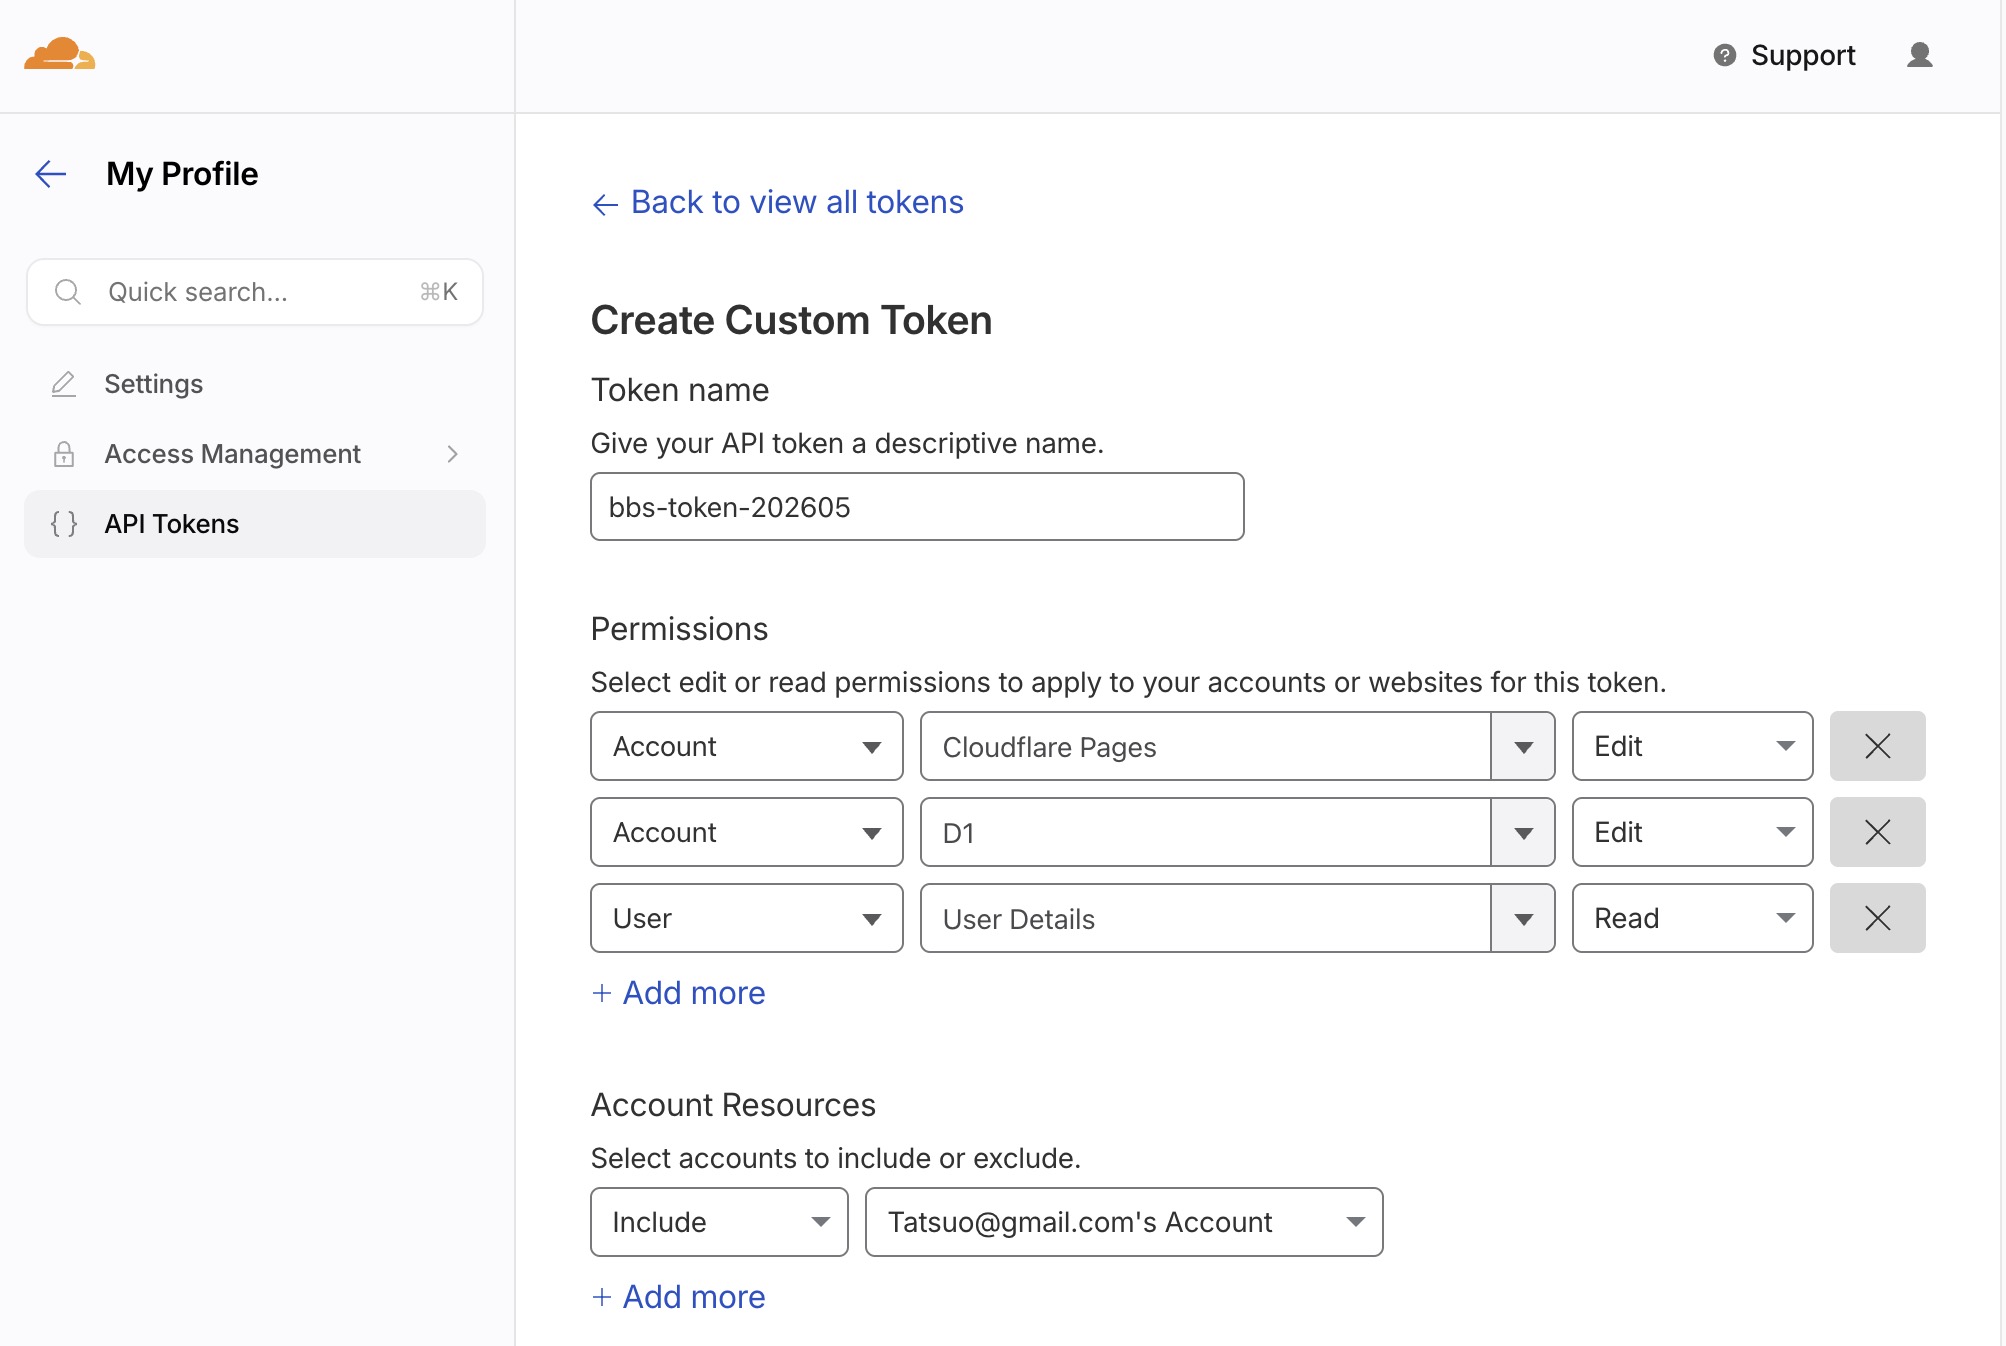Expand the Access Management chevron
Screen dimensions: 2006x1346
[453, 454]
